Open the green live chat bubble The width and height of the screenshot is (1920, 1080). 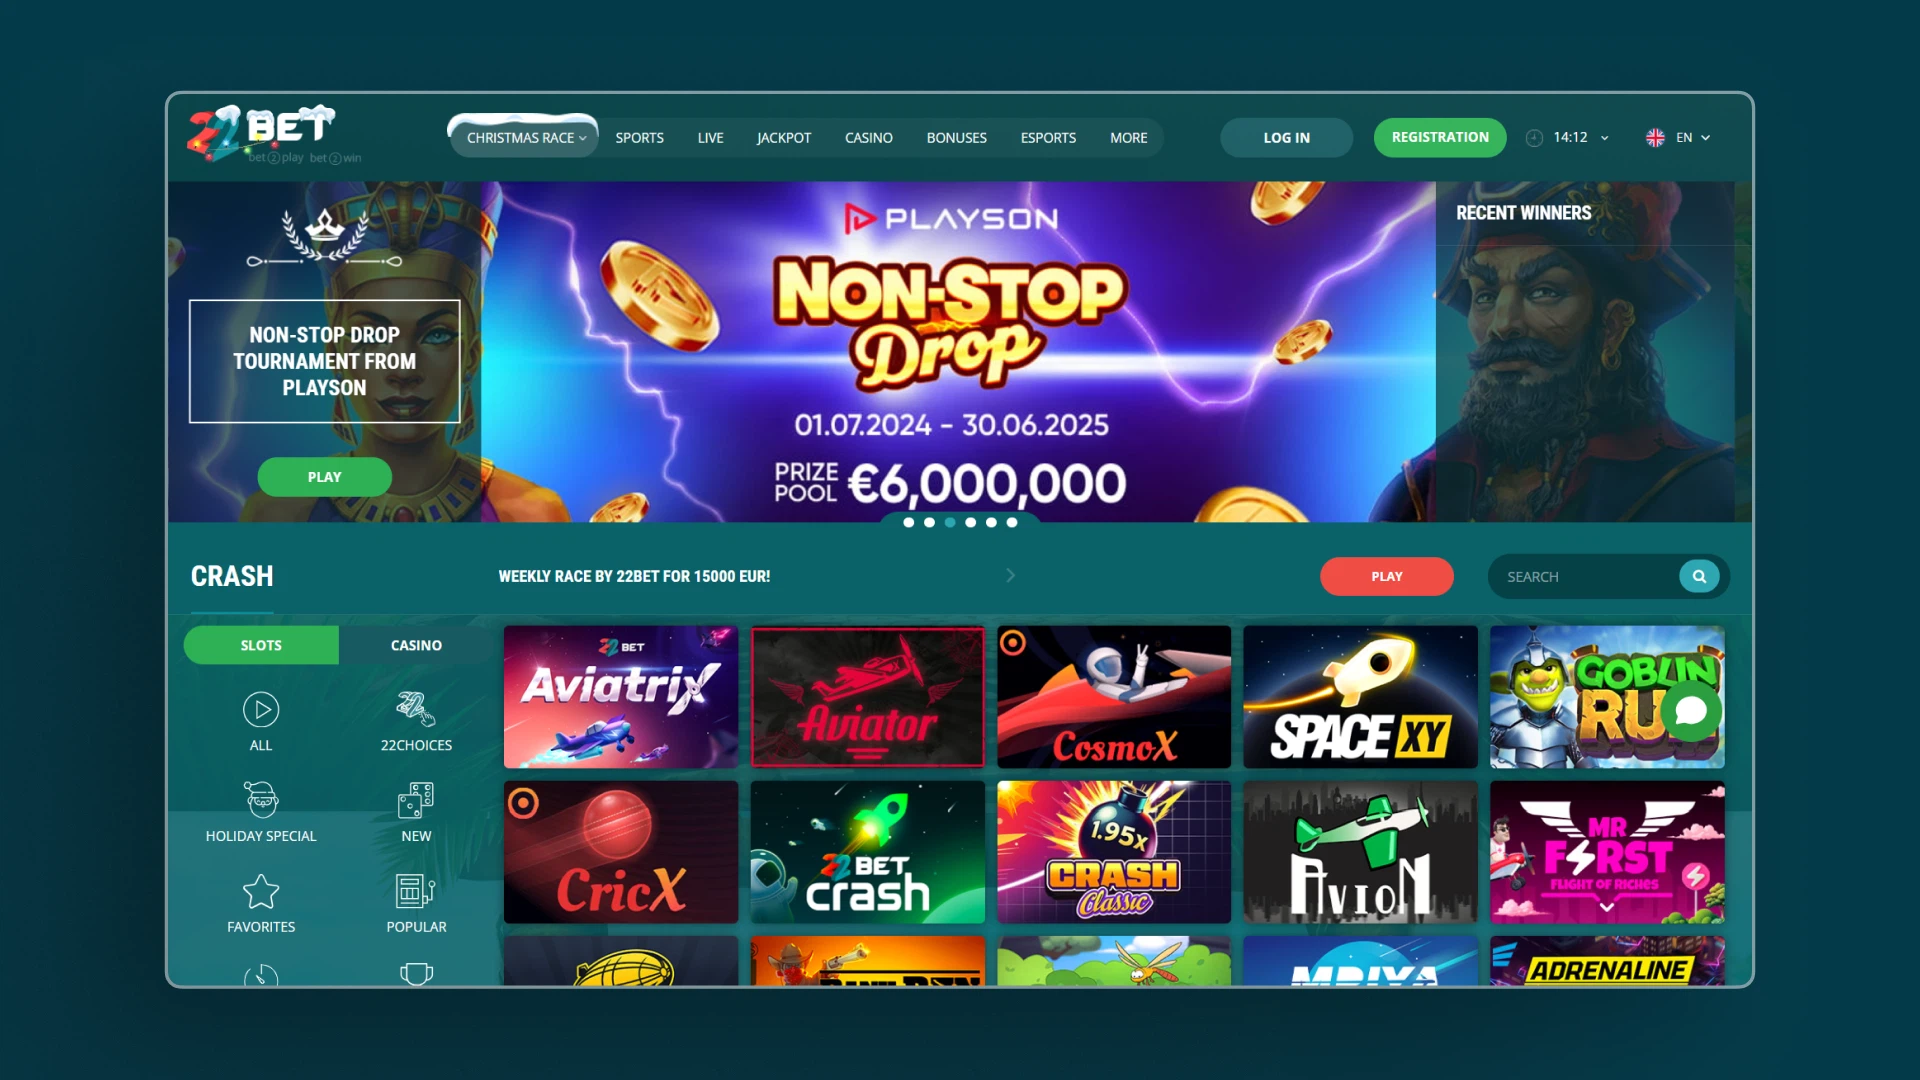(x=1691, y=711)
